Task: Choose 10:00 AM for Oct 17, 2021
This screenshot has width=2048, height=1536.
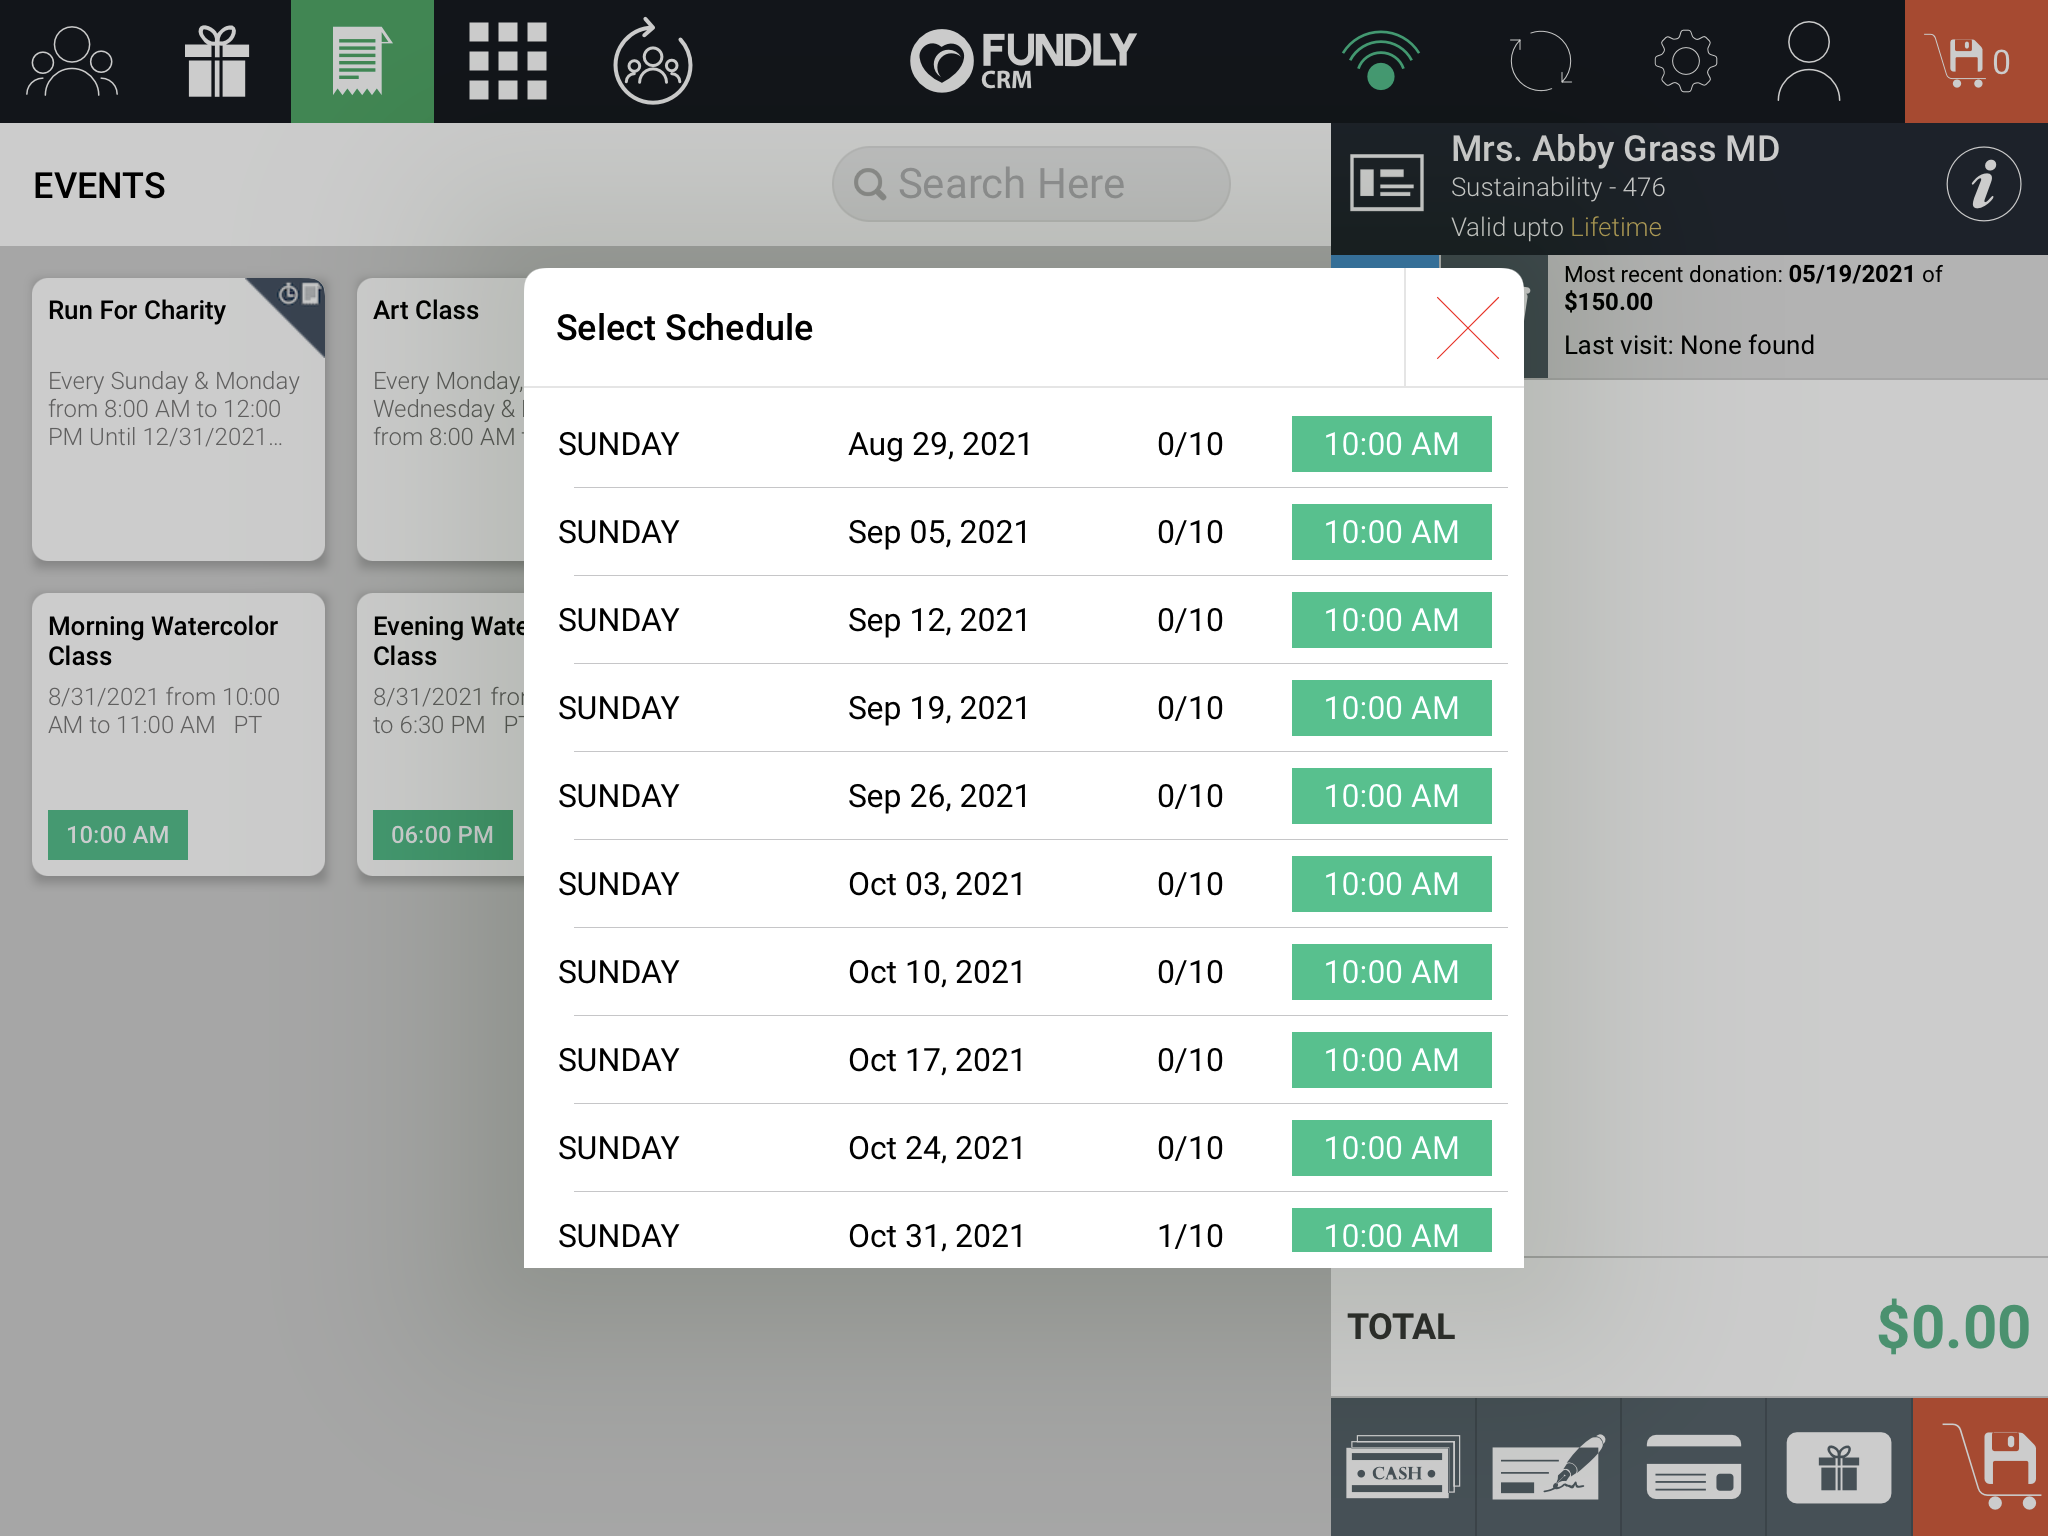Action: pyautogui.click(x=1391, y=1060)
